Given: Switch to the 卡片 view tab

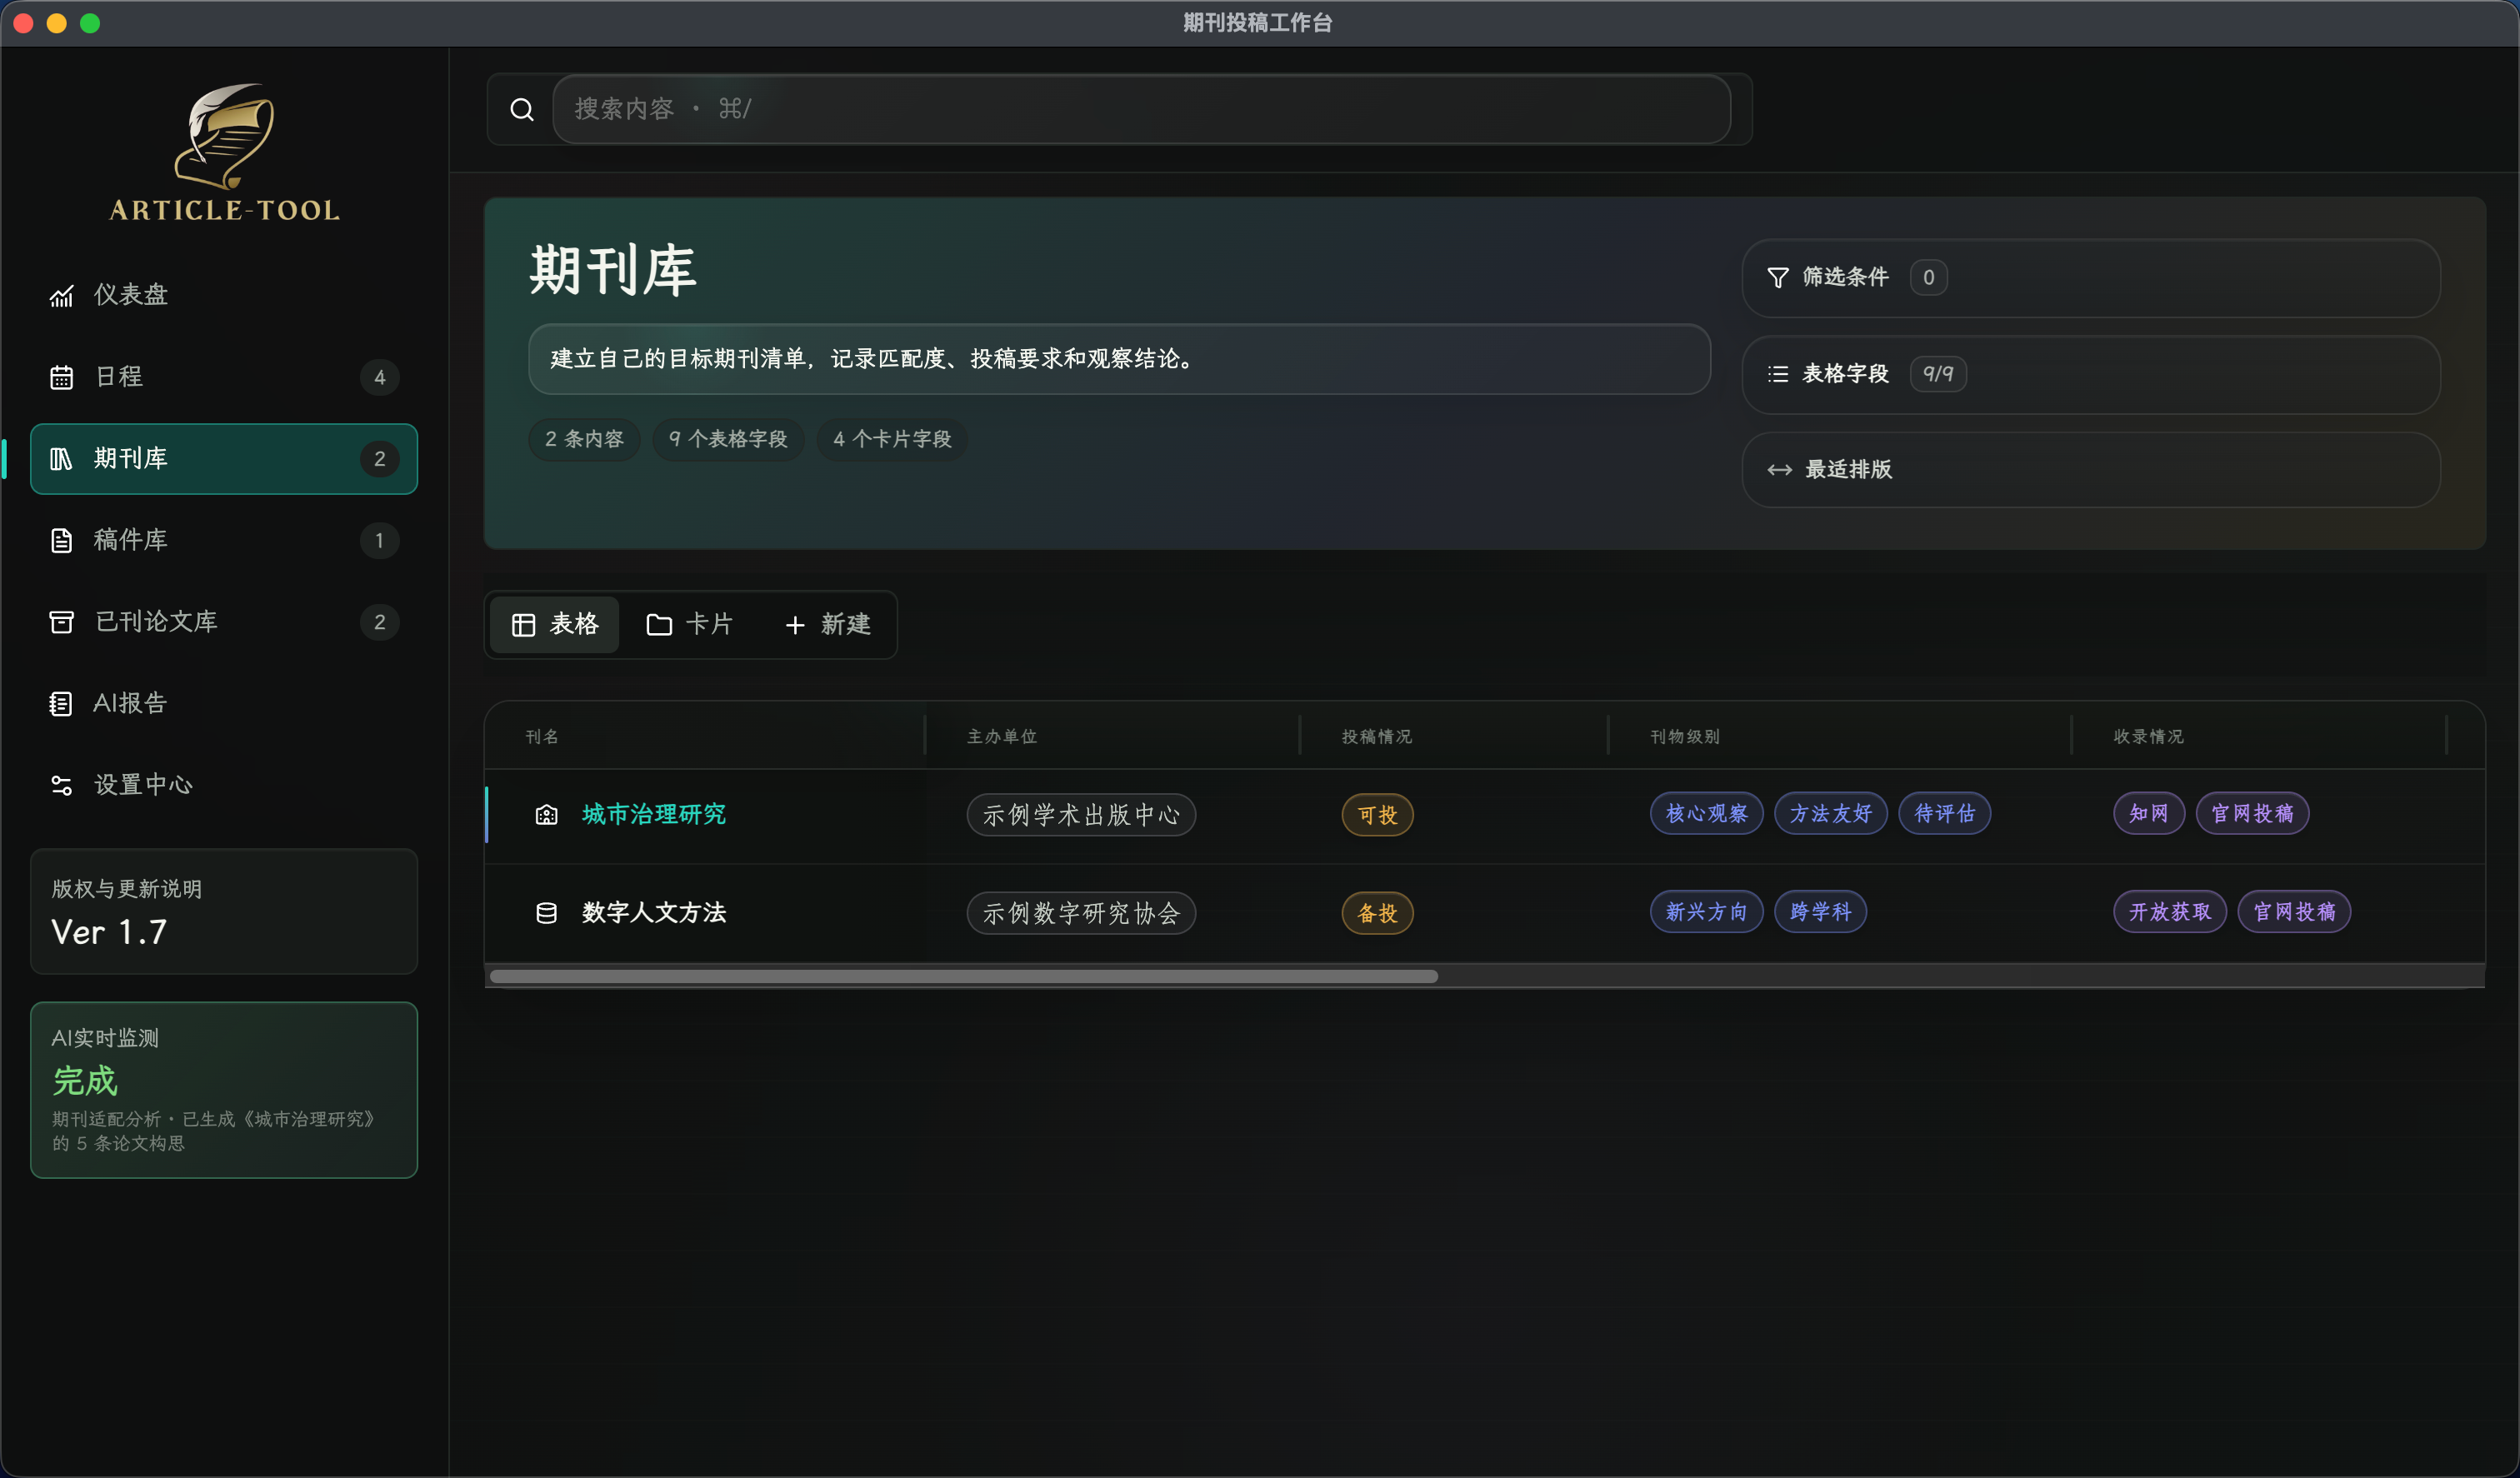Looking at the screenshot, I should point(689,625).
